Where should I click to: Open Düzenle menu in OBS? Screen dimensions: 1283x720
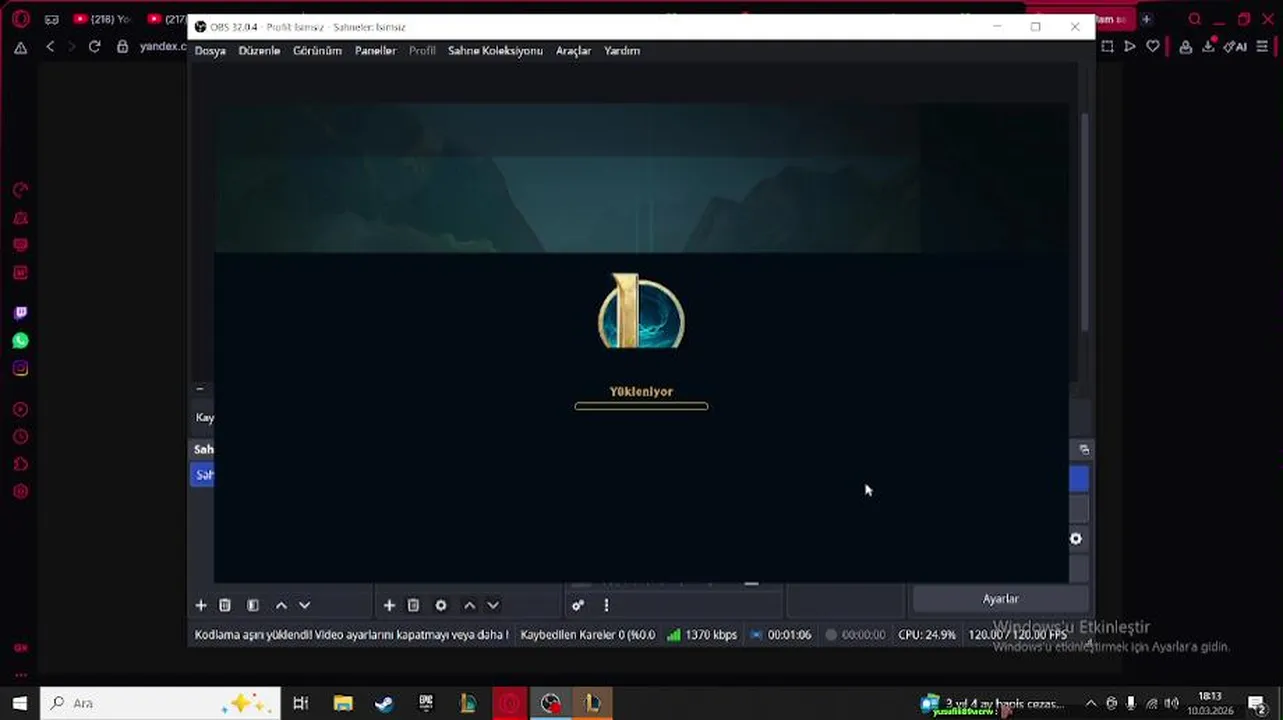pos(259,51)
